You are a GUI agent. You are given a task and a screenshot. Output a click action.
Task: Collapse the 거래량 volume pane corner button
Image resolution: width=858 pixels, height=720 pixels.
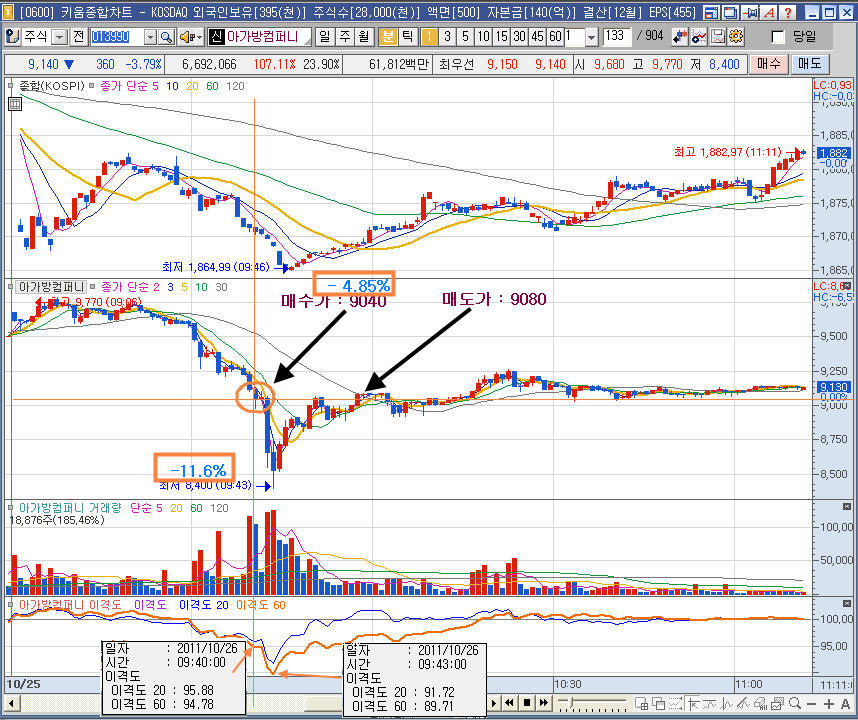point(847,507)
